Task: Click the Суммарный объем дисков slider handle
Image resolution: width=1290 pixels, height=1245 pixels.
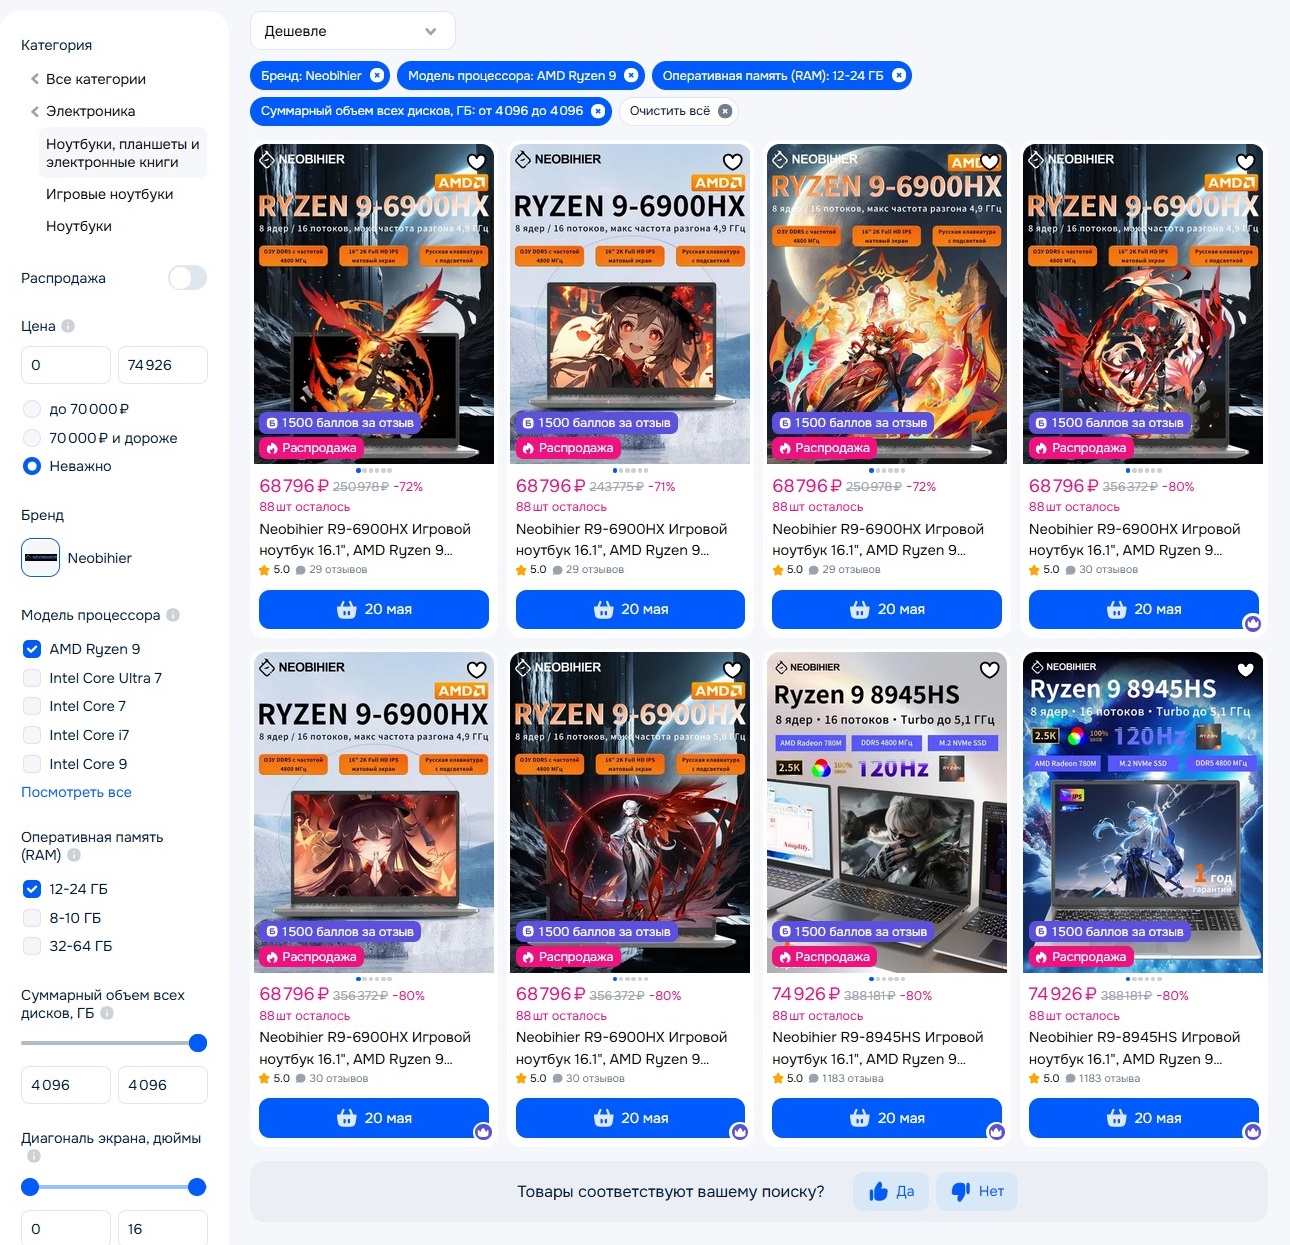Action: (x=198, y=1043)
